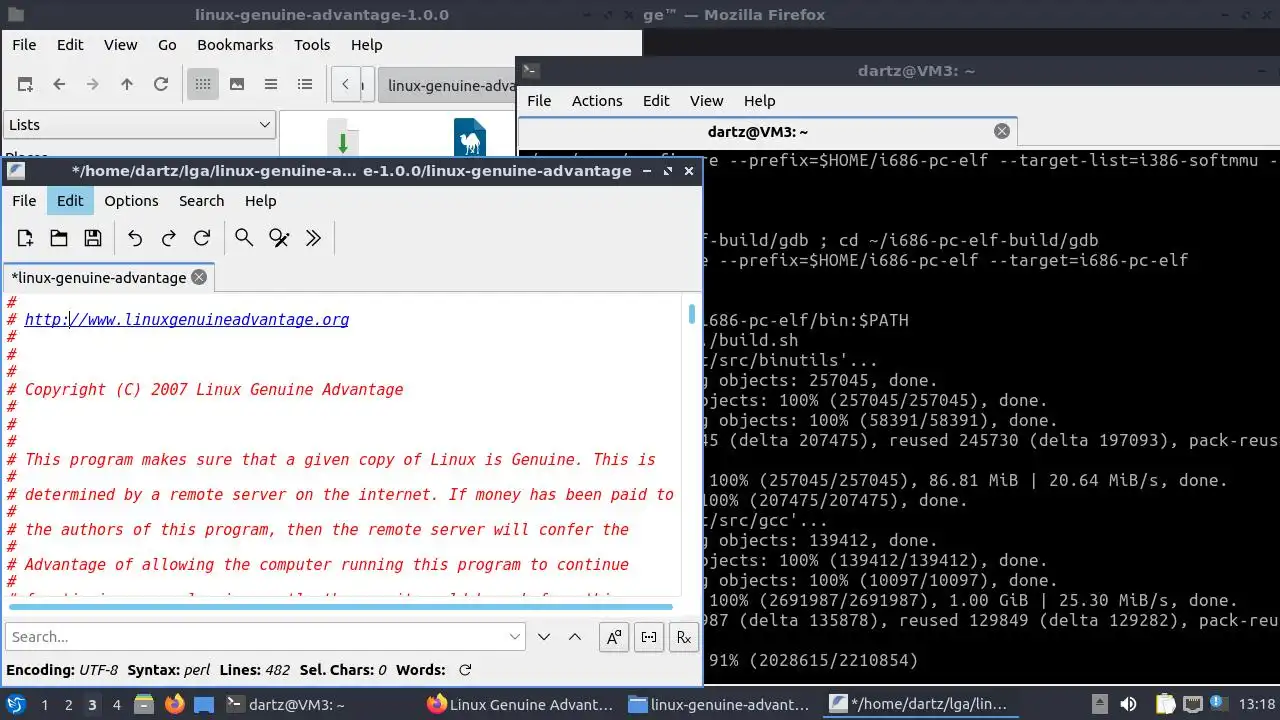Viewport: 1280px width, 720px height.
Task: Open the editor's Edit menu
Action: click(70, 201)
